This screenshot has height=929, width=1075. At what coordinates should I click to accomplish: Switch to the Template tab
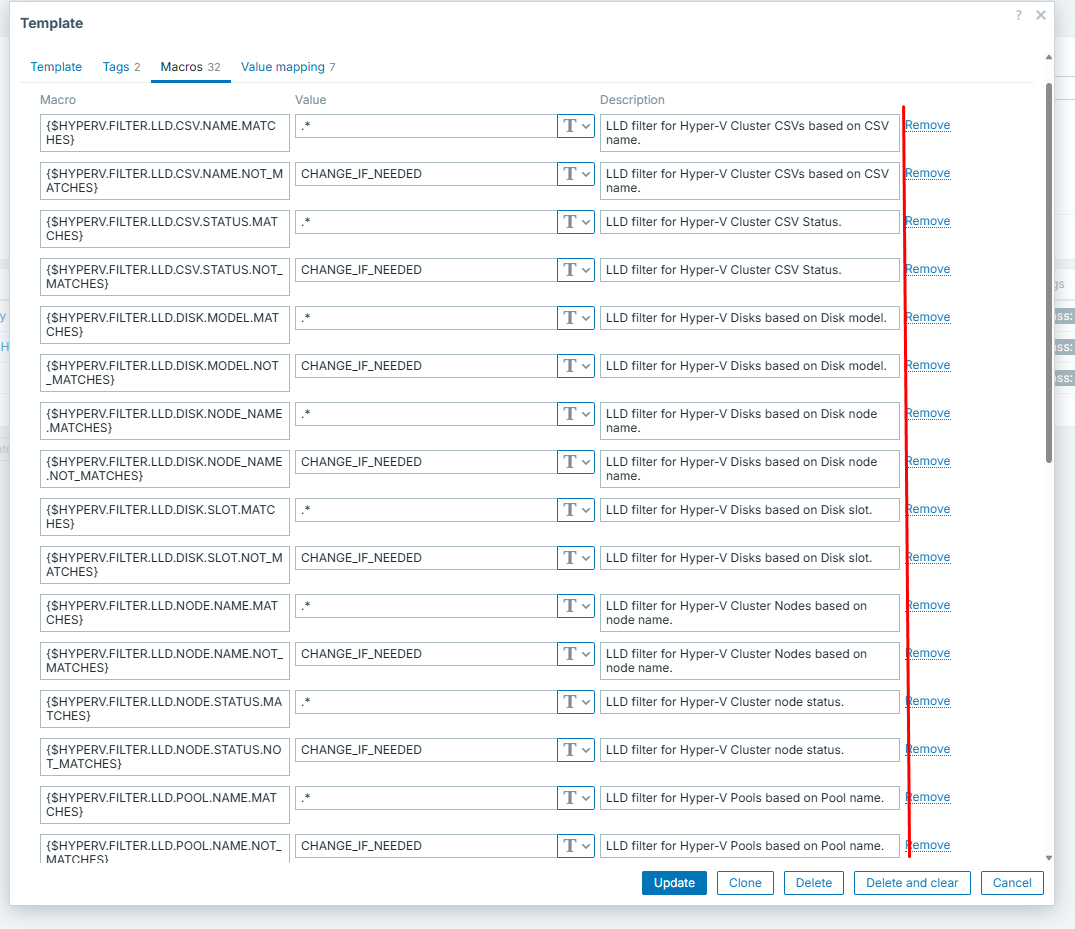(x=56, y=67)
